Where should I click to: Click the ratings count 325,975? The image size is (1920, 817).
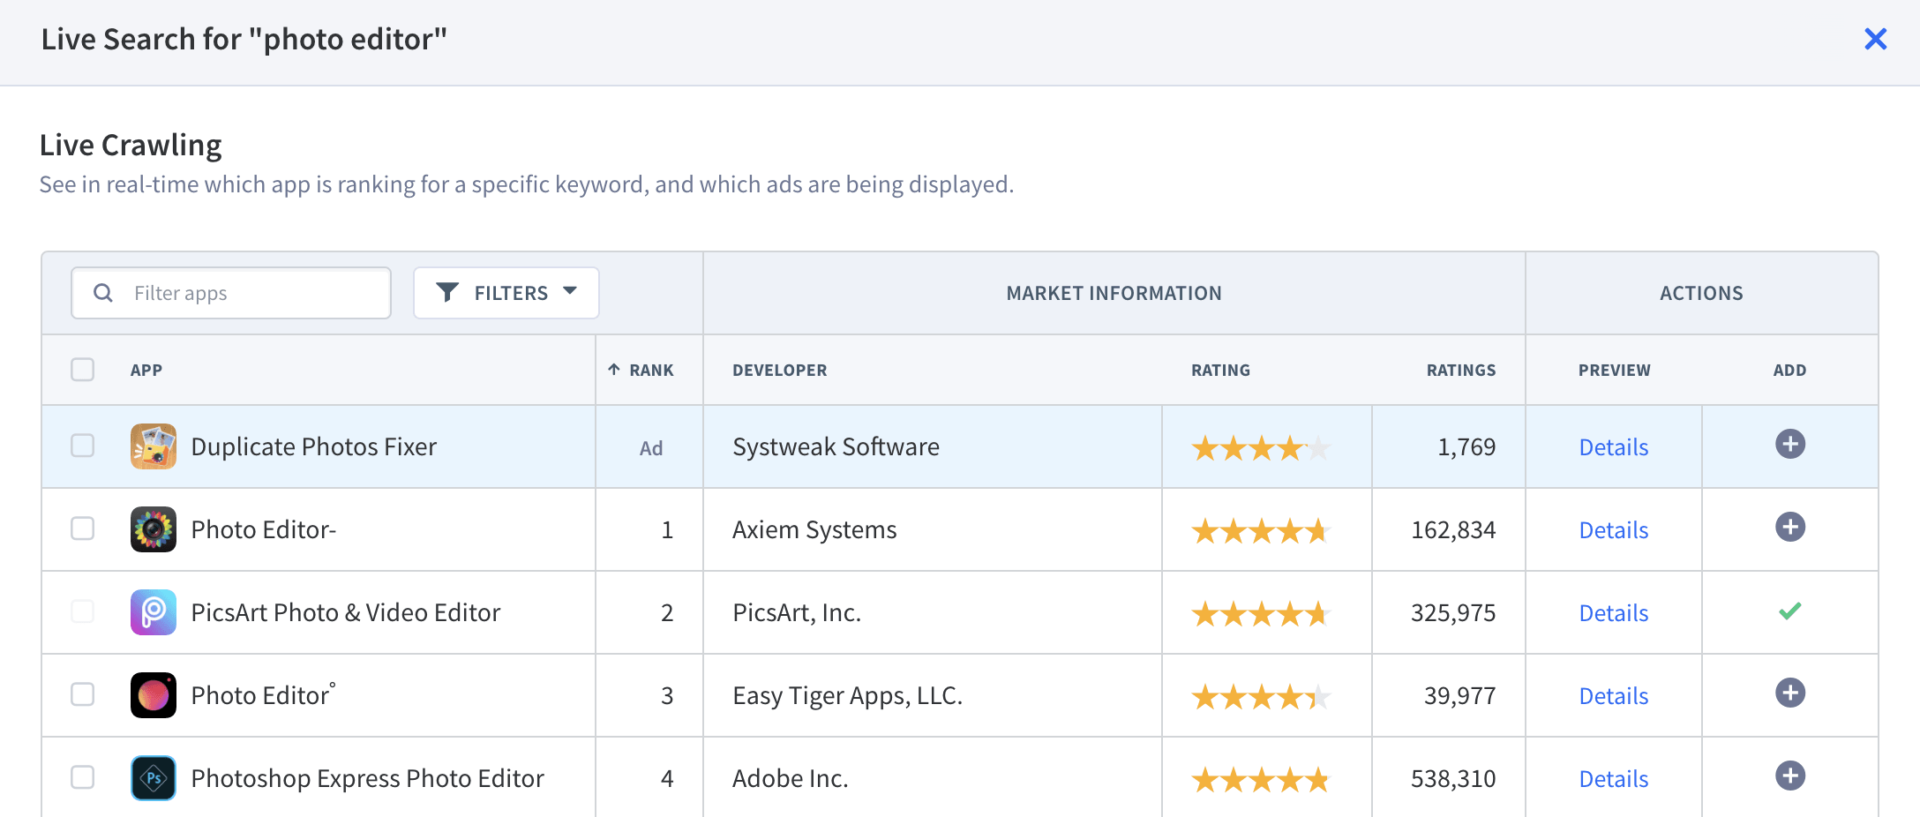click(x=1453, y=613)
